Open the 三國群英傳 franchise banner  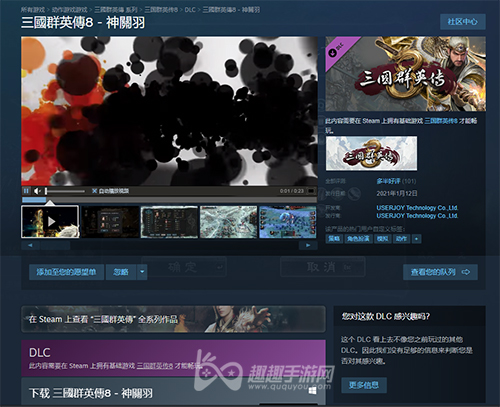pyautogui.click(x=173, y=319)
